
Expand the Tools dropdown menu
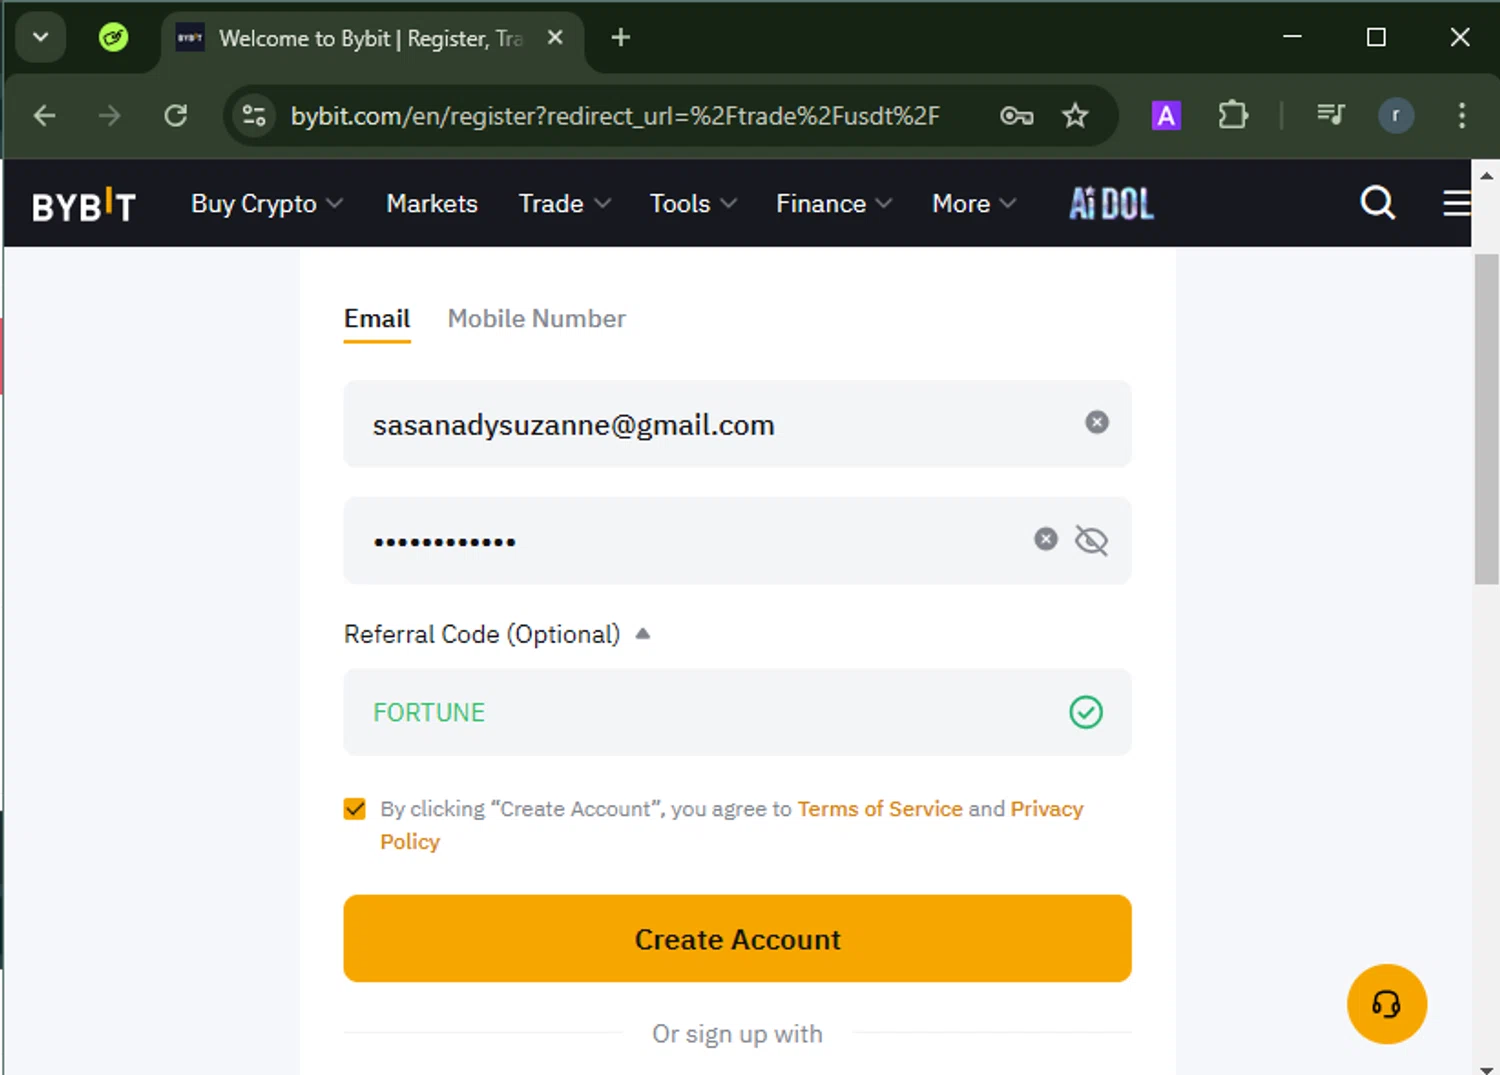(x=694, y=204)
